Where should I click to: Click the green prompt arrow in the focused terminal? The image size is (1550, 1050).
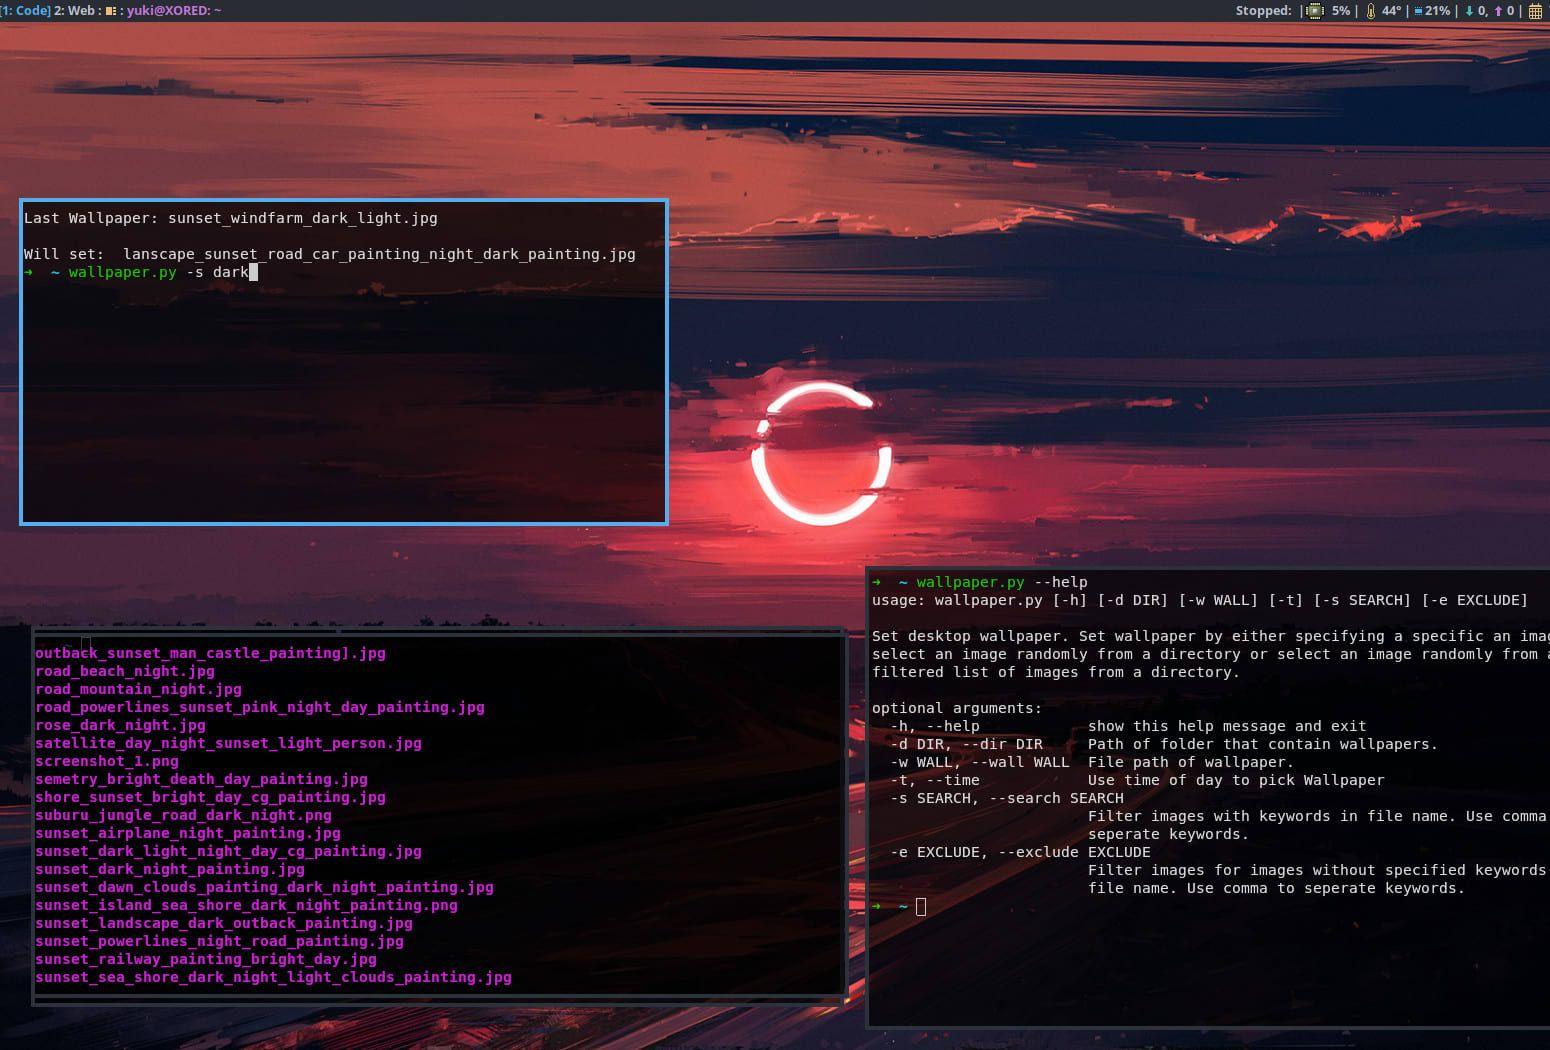click(x=27, y=272)
